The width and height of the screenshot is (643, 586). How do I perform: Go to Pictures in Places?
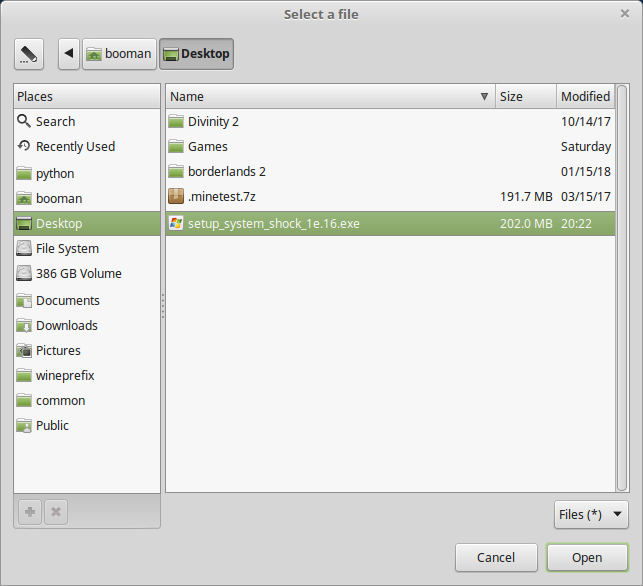coord(87,351)
